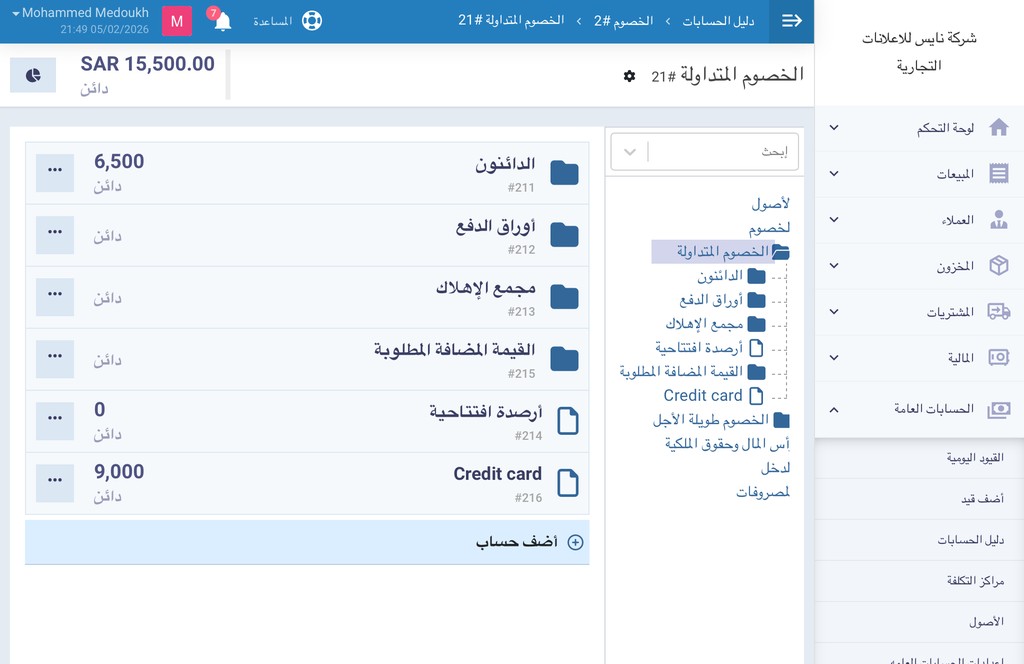Click the M user avatar
Viewport: 1024px width, 664px height.
pos(177,21)
